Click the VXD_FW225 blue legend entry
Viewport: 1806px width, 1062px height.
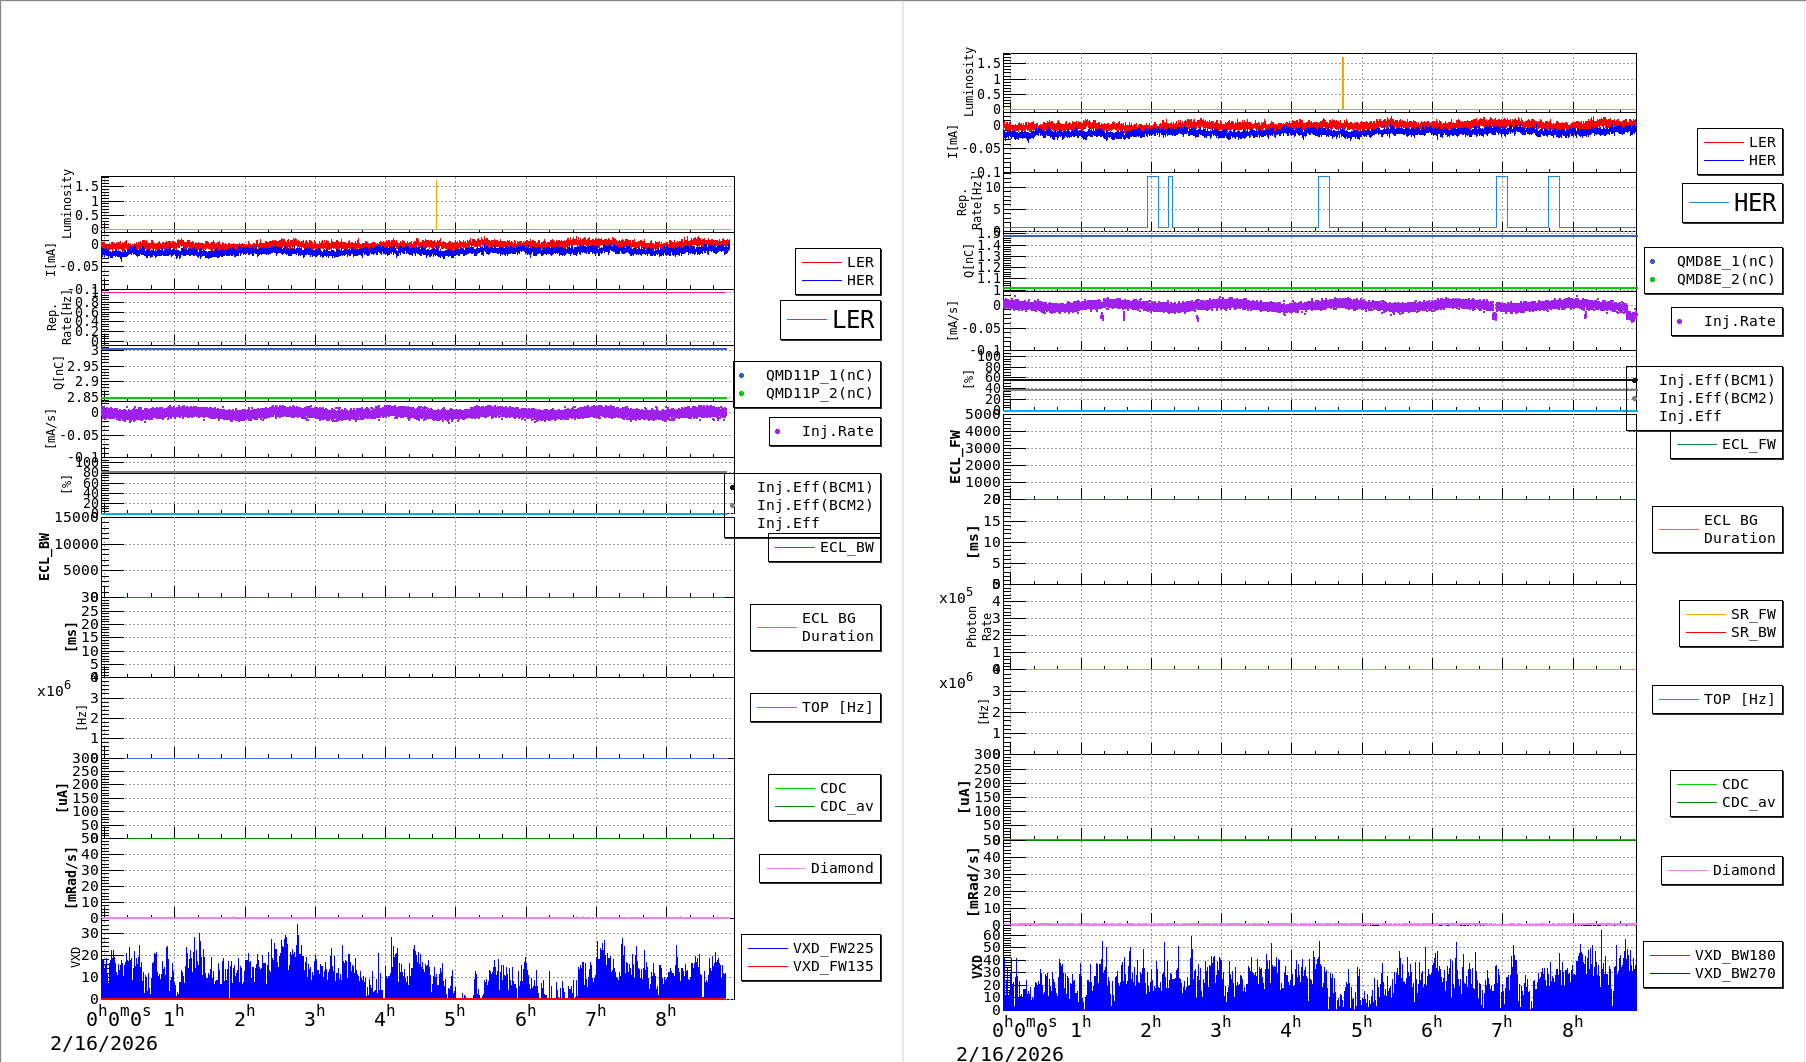tap(812, 948)
